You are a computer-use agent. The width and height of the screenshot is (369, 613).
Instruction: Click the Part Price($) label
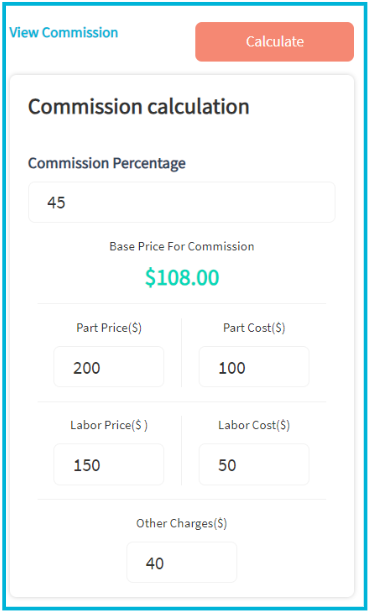(x=109, y=328)
